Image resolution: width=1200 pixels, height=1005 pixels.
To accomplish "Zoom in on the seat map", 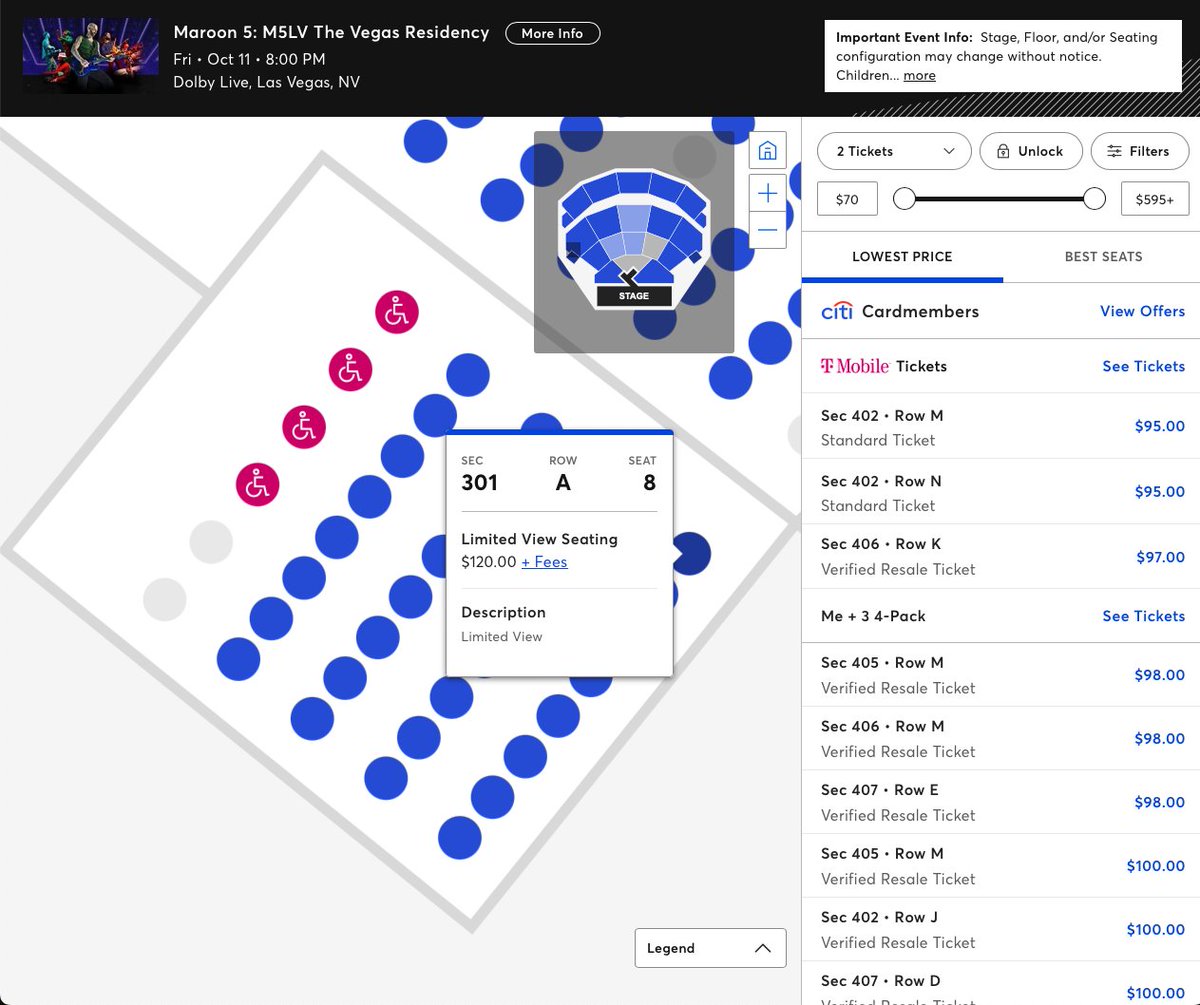I will click(768, 192).
